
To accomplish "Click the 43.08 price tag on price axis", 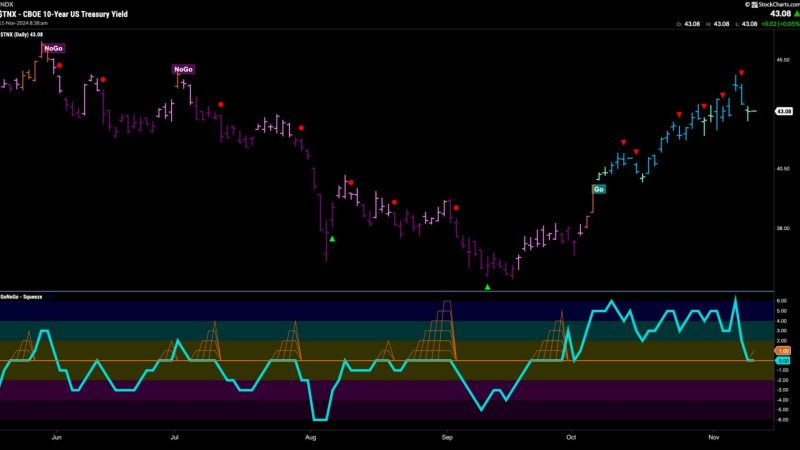I will tap(784, 111).
